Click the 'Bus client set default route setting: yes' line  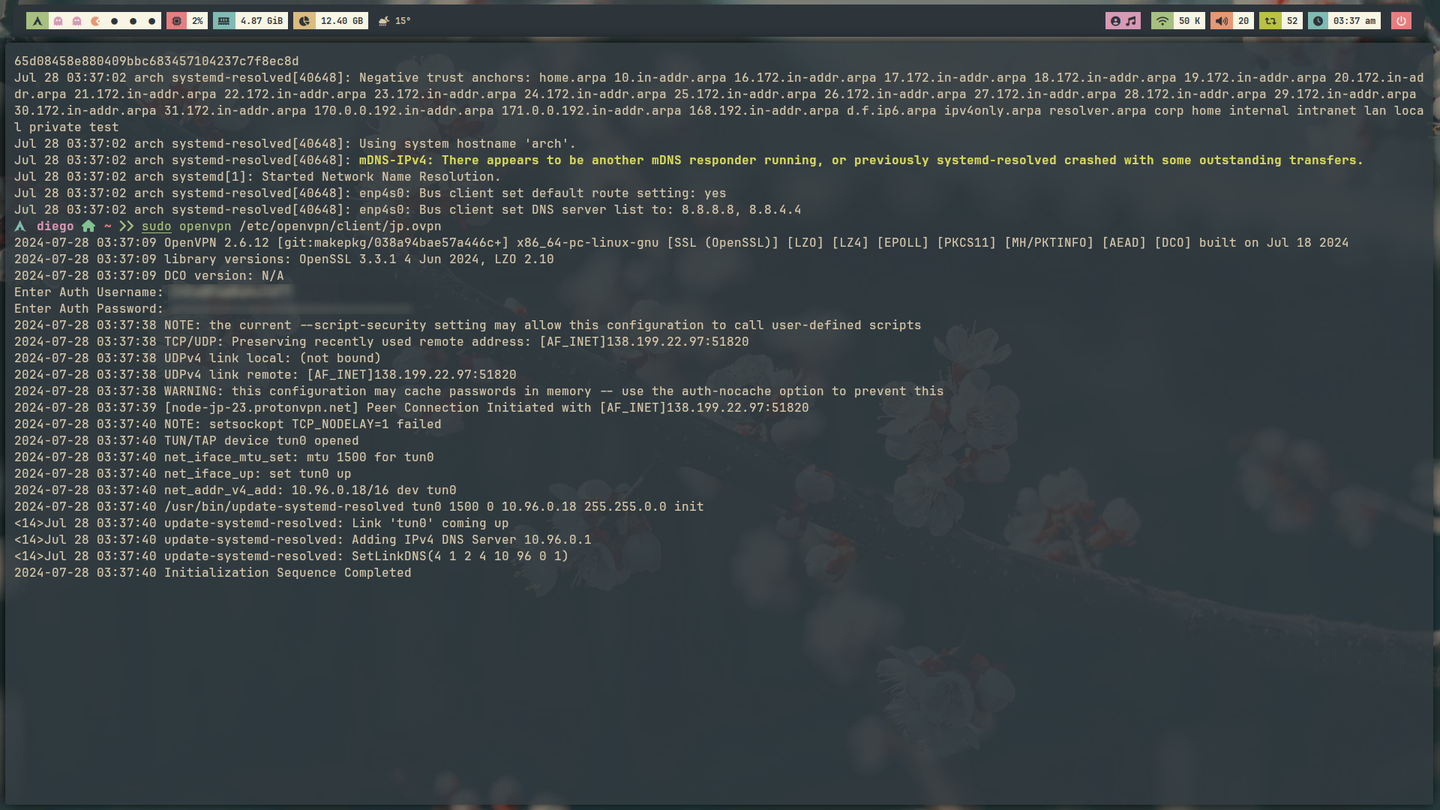pyautogui.click(x=370, y=193)
